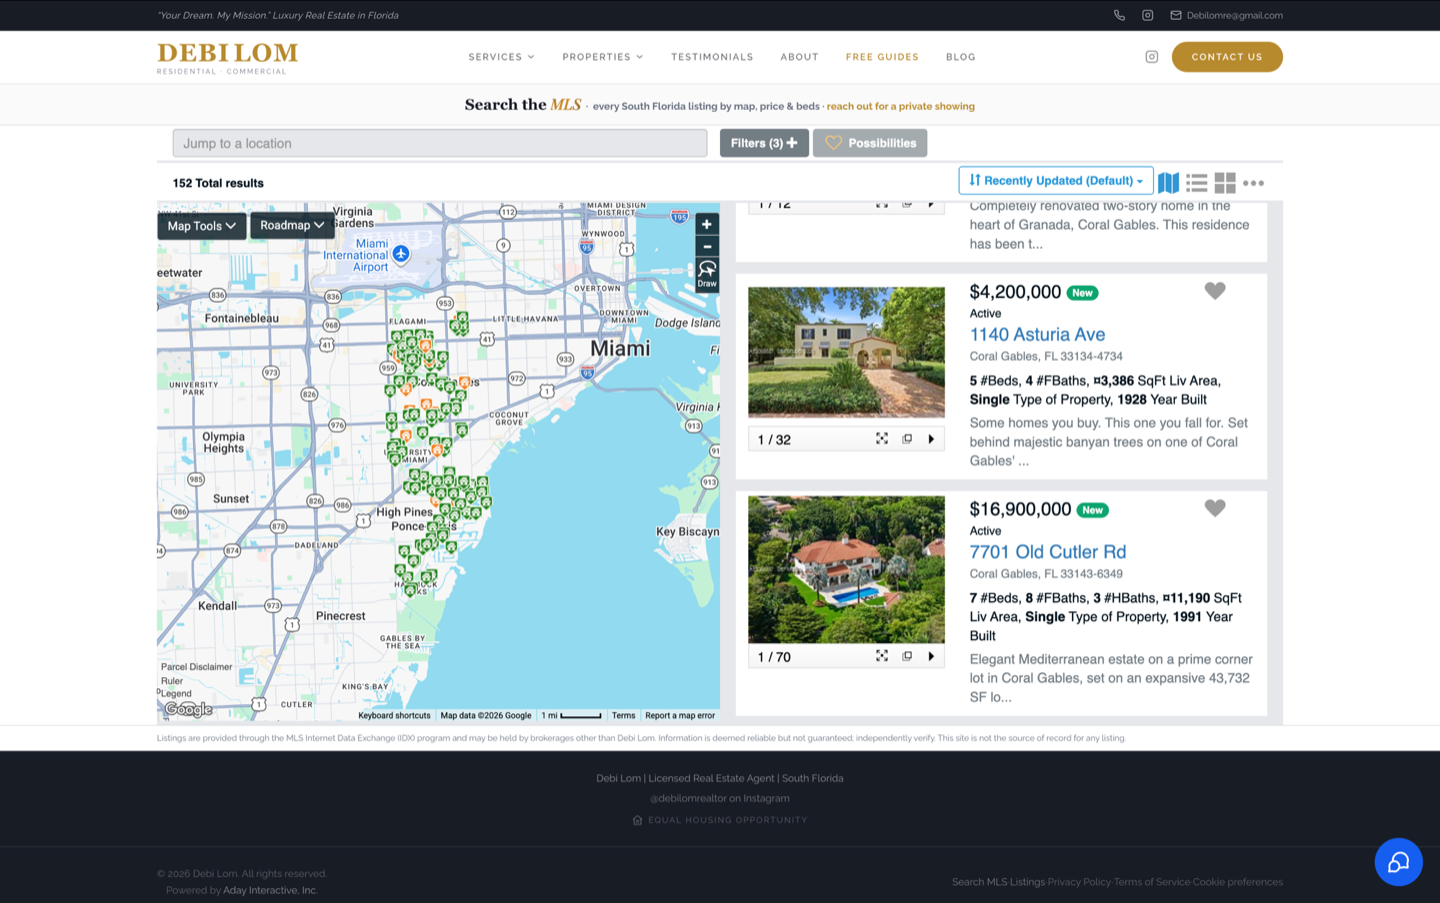Open the Filters (3) button
The width and height of the screenshot is (1440, 903).
tap(764, 143)
